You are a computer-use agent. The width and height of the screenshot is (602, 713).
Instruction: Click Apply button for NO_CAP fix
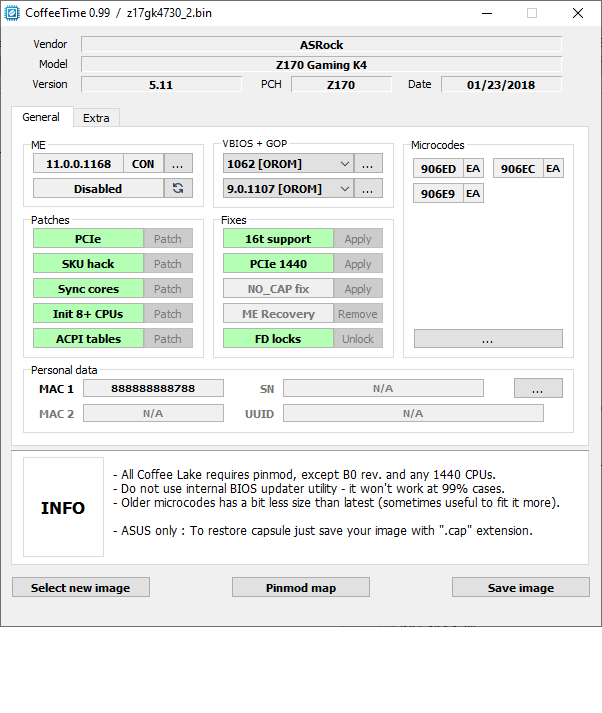(x=358, y=288)
